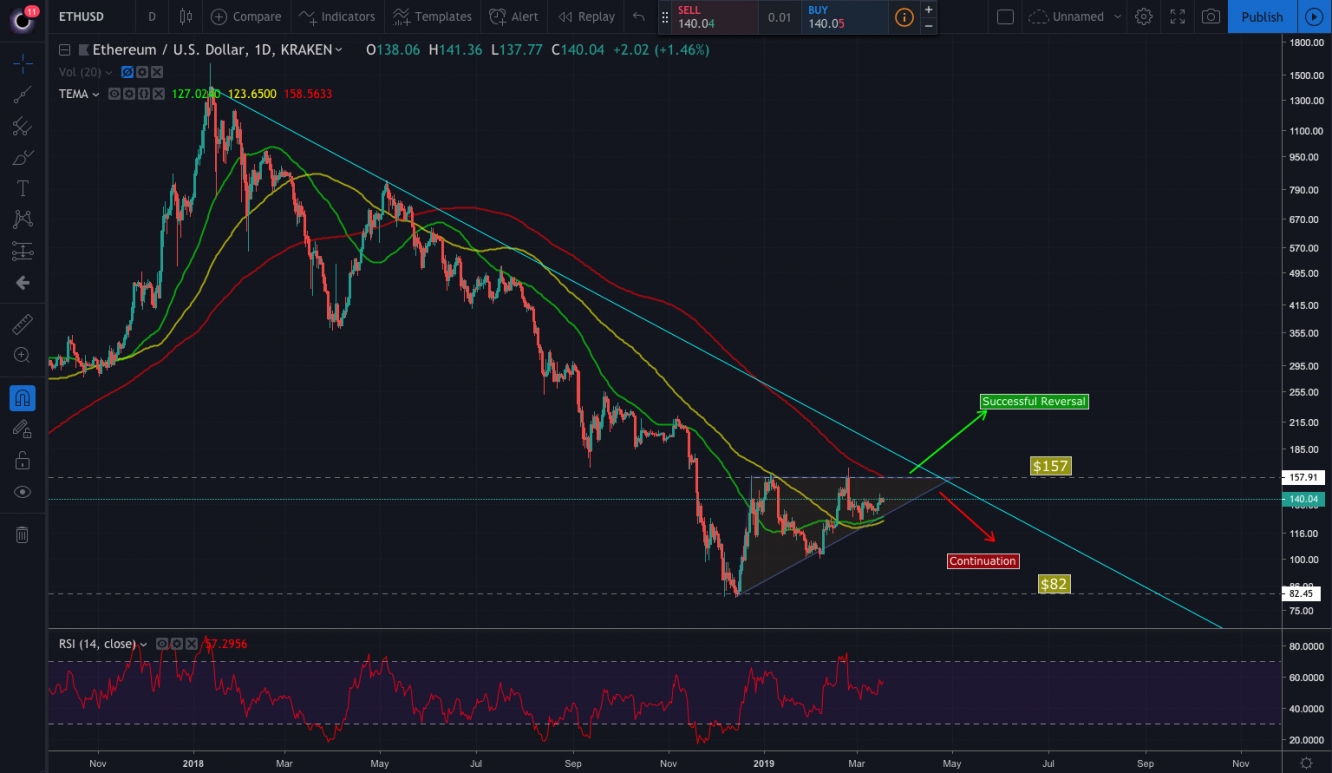The image size is (1332, 773).
Task: Click the trash remove drawings icon
Action: 22,535
